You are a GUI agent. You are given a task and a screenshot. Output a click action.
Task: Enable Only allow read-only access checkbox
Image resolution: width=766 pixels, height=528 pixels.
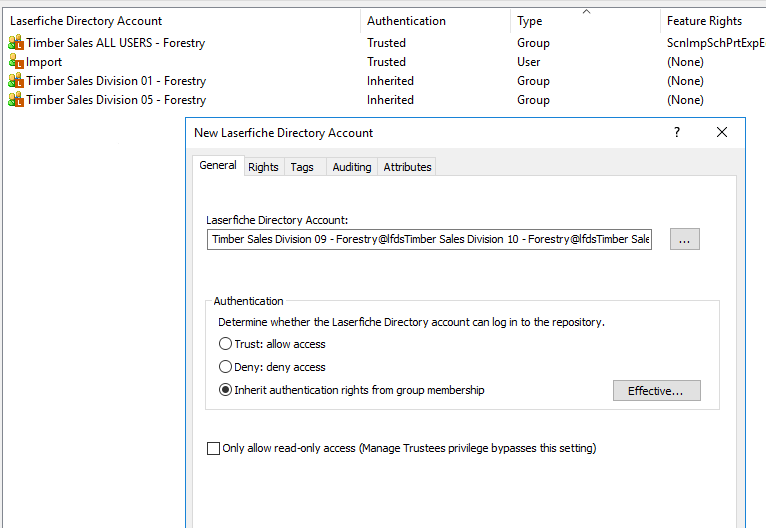[213, 448]
